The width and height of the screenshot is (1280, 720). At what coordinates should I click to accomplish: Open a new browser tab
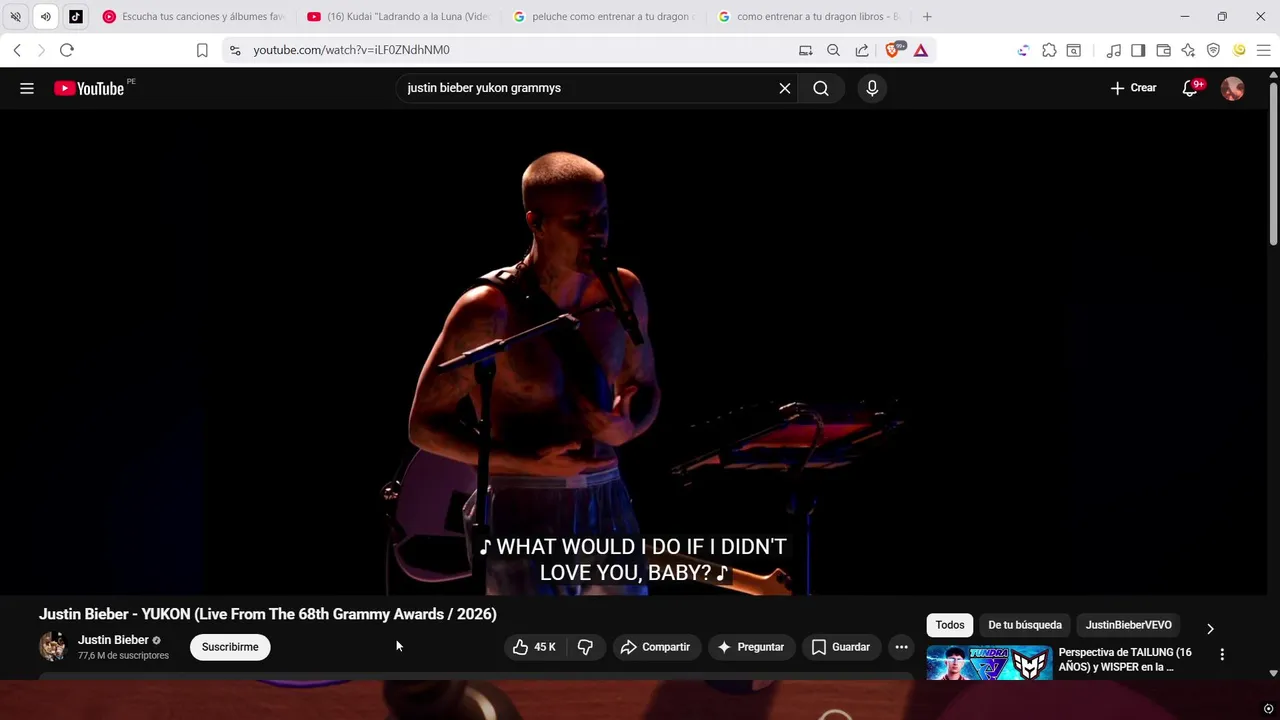click(x=927, y=16)
